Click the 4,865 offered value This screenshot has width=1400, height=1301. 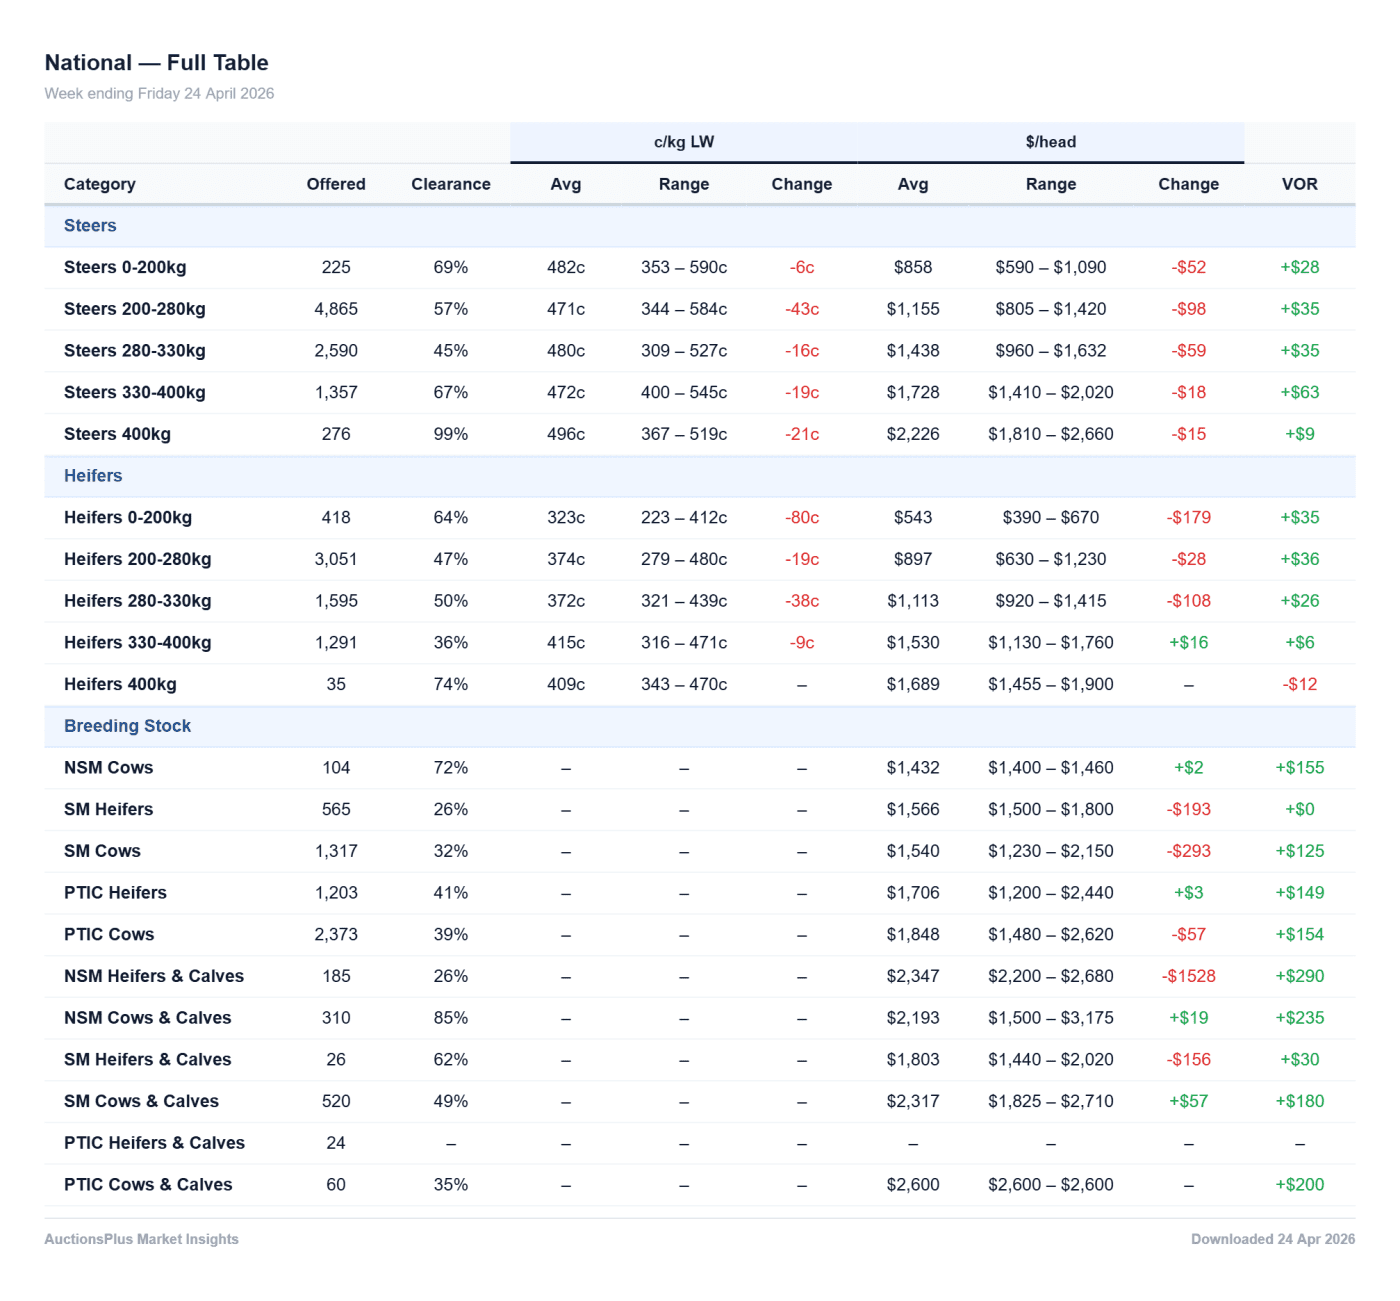click(x=336, y=309)
